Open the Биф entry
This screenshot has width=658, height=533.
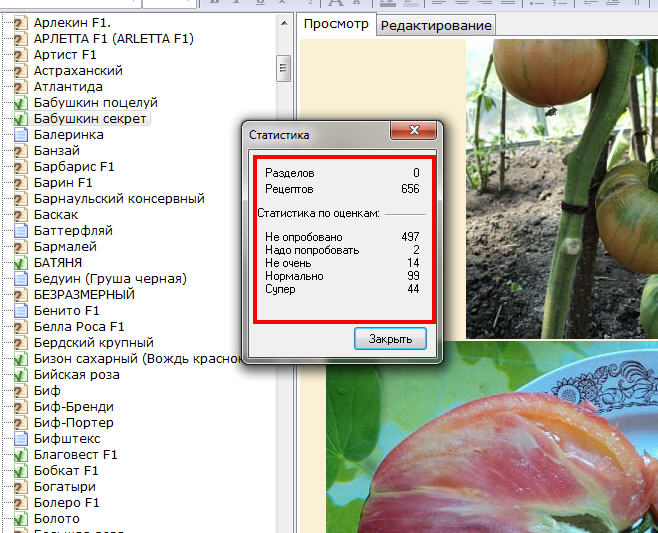tap(47, 391)
